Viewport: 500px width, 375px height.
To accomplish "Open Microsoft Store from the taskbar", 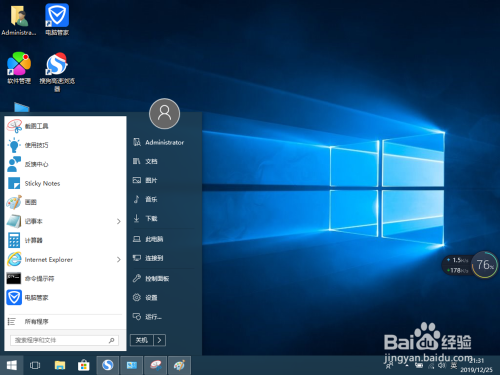I will coord(84,365).
